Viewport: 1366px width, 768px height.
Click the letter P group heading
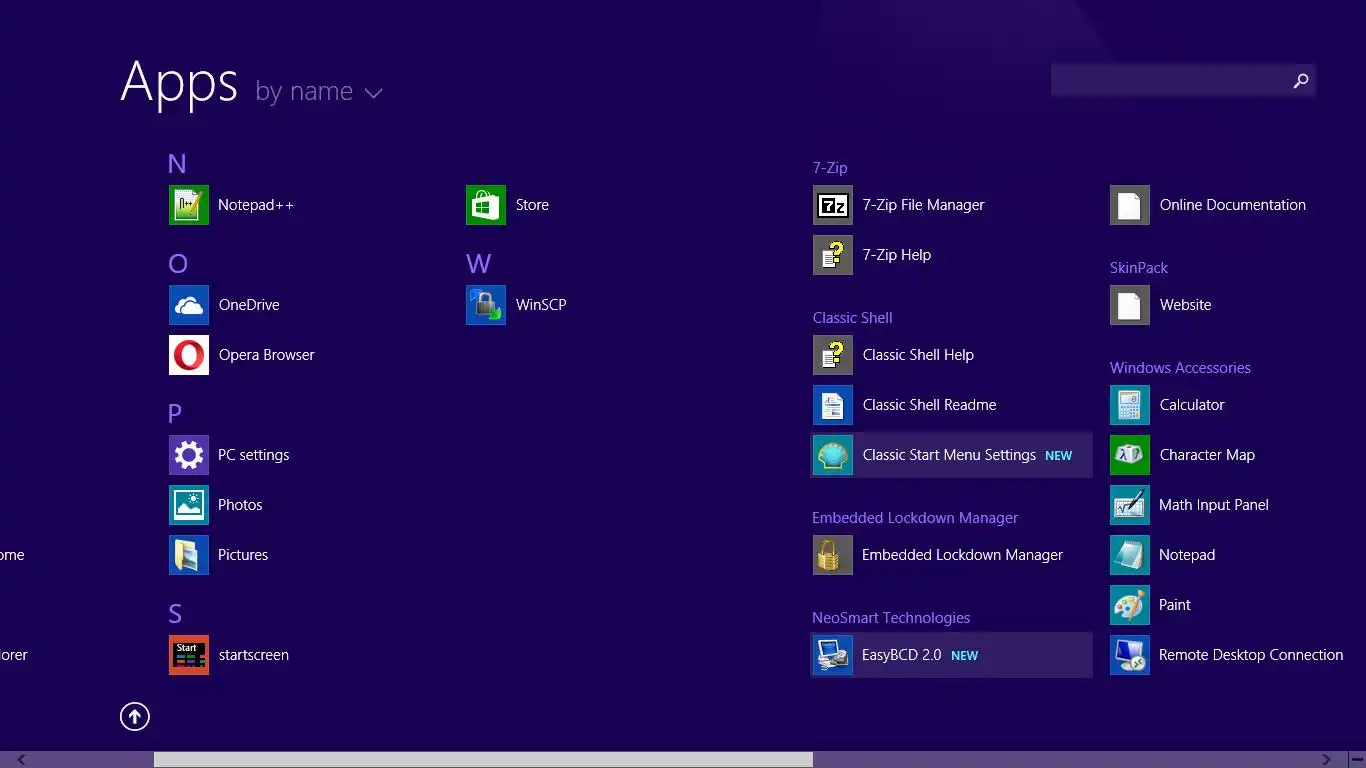(175, 414)
